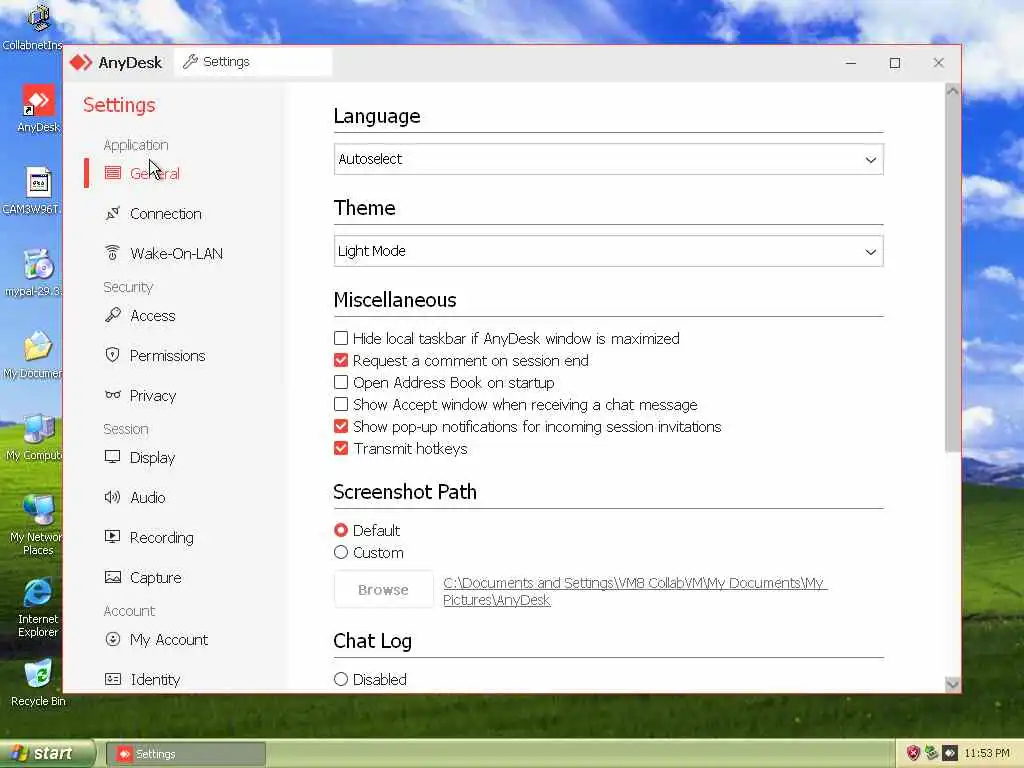Uncheck Transmit hotkeys option
The height and width of the screenshot is (768, 1024).
pos(341,448)
